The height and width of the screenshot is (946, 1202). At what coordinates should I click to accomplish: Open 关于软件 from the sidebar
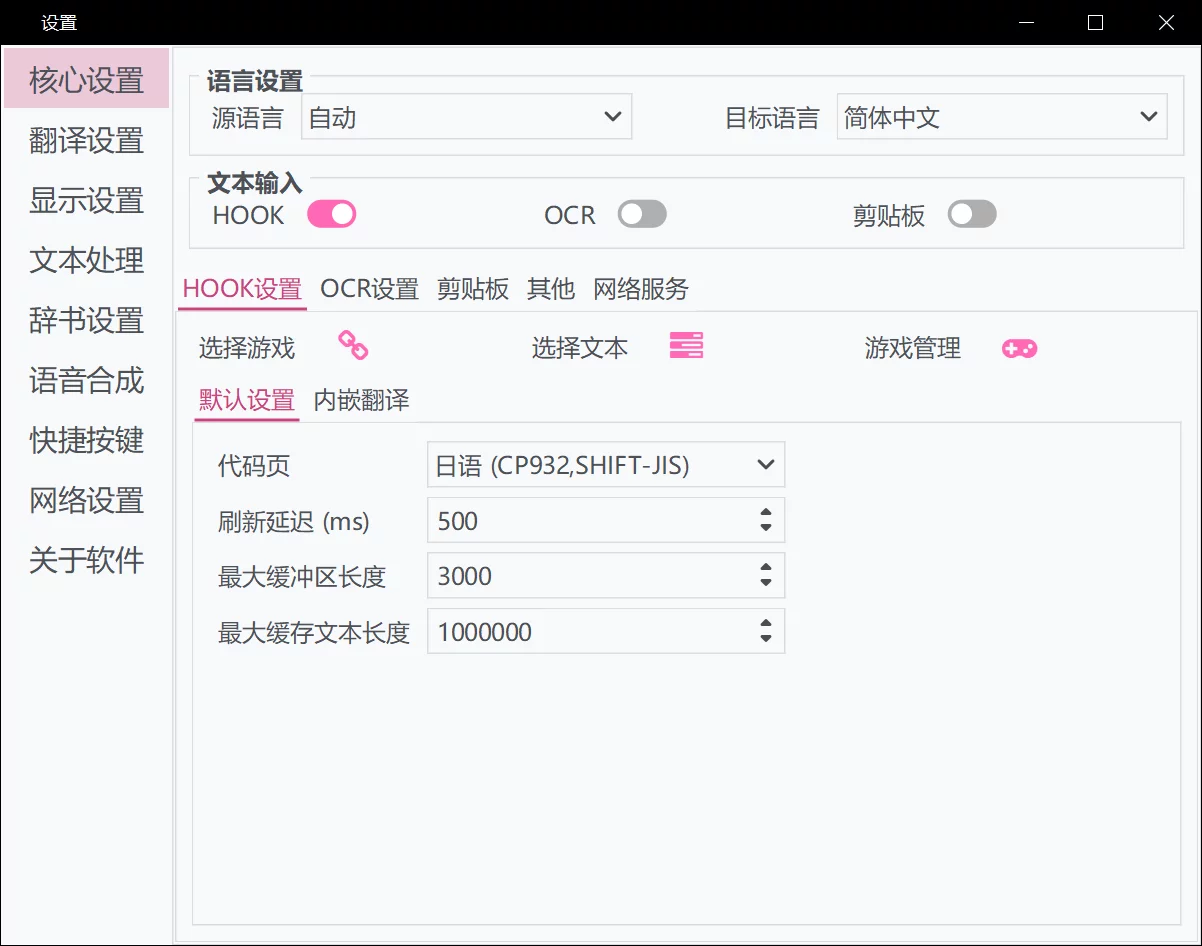(85, 560)
